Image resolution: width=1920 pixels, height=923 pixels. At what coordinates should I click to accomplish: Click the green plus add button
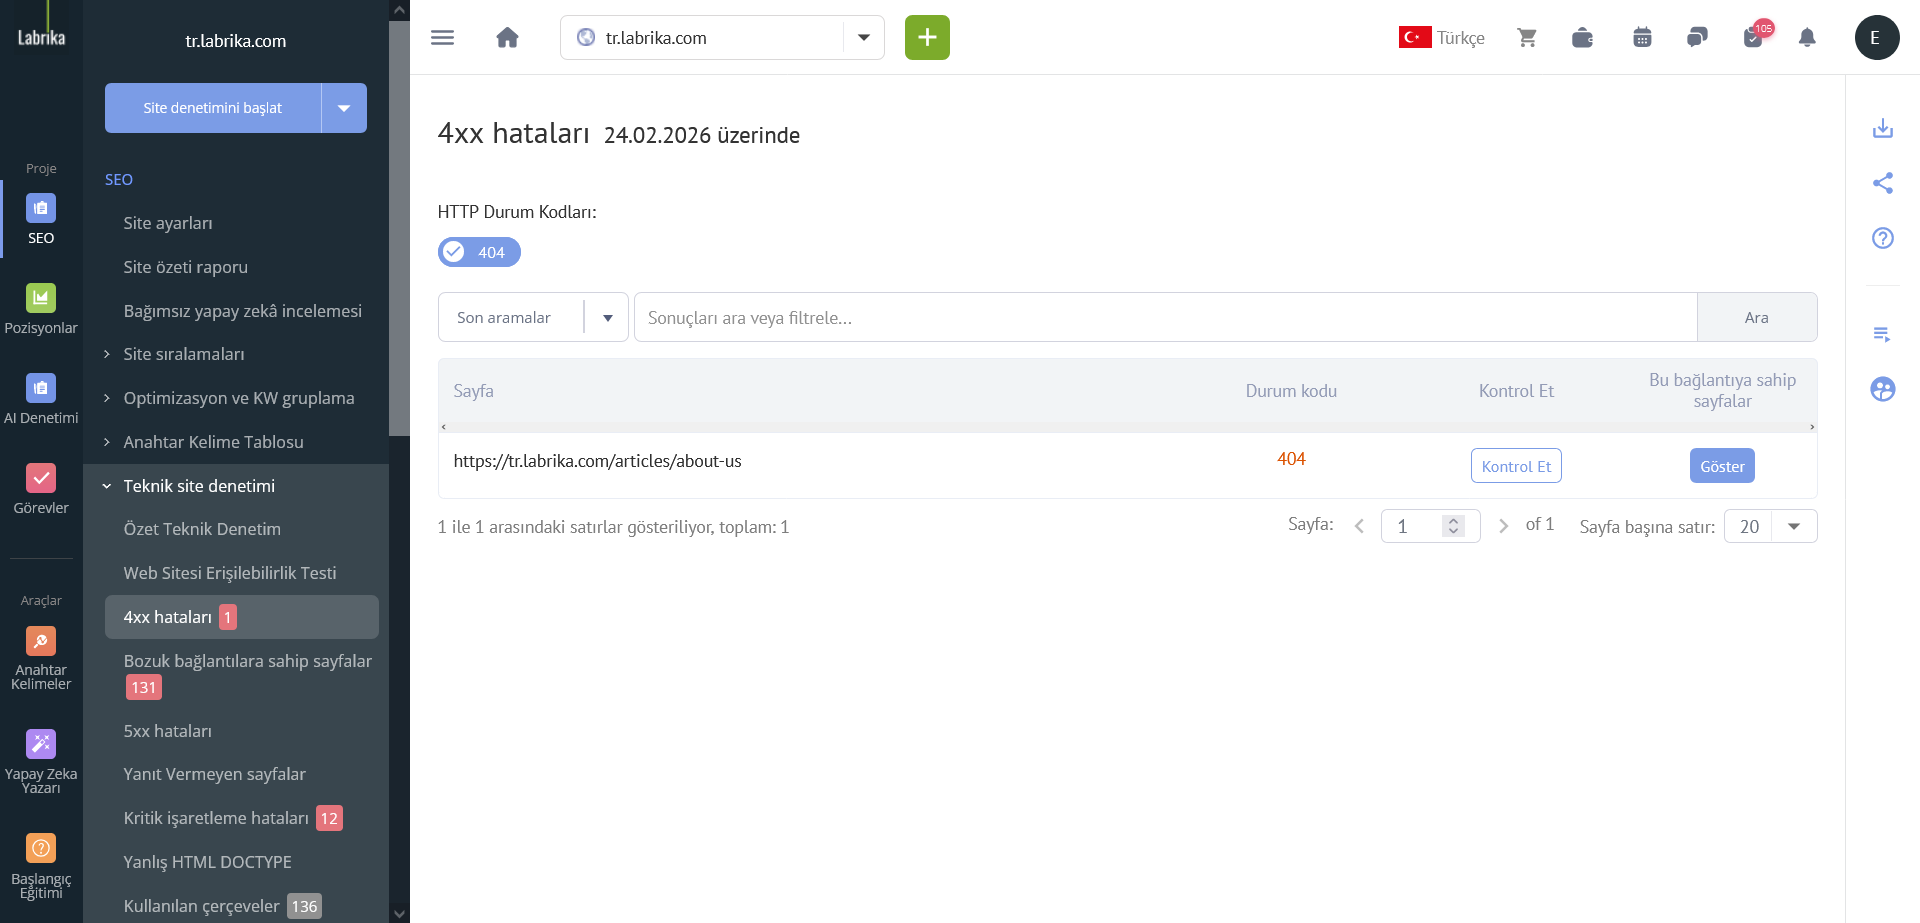click(927, 38)
